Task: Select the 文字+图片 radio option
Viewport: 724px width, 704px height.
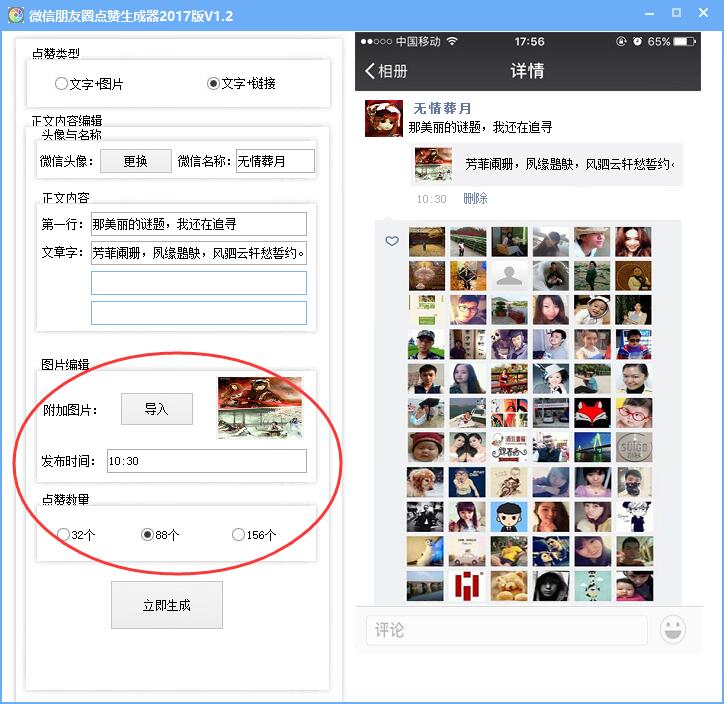Action: (62, 84)
